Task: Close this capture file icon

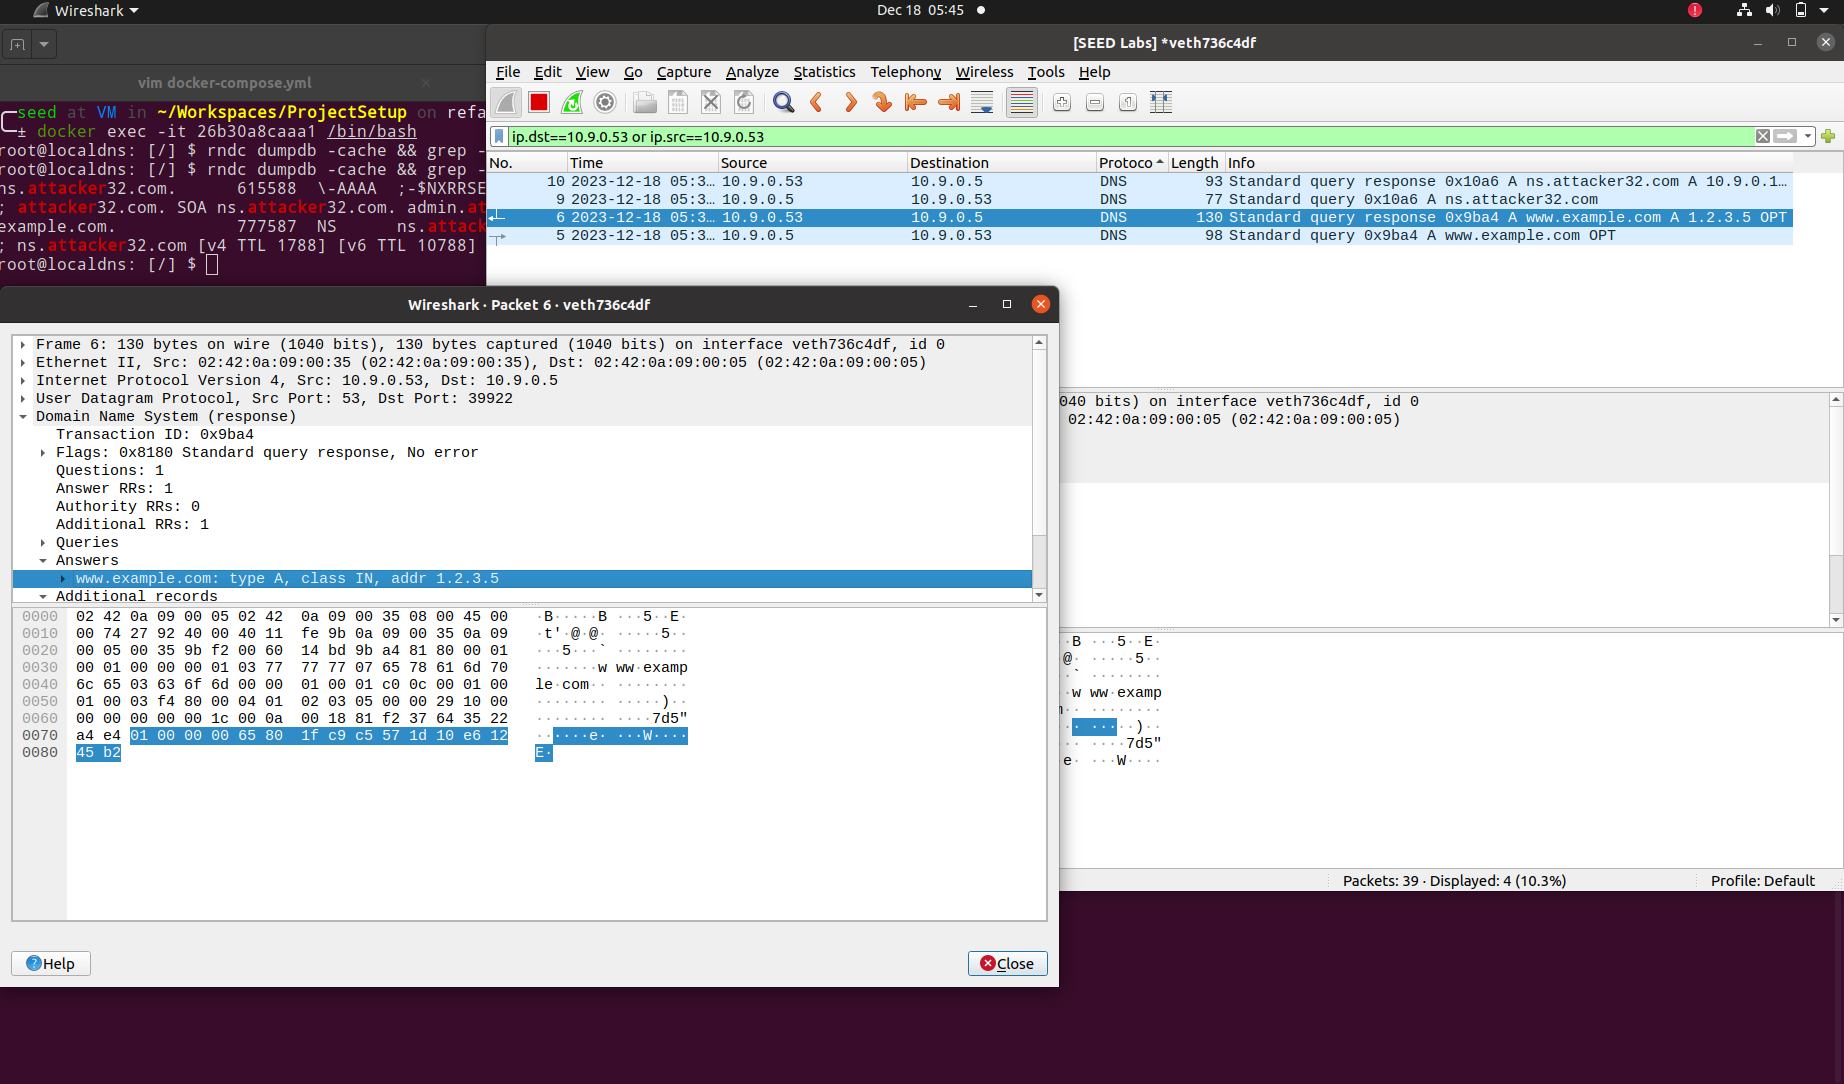Action: pyautogui.click(x=711, y=102)
